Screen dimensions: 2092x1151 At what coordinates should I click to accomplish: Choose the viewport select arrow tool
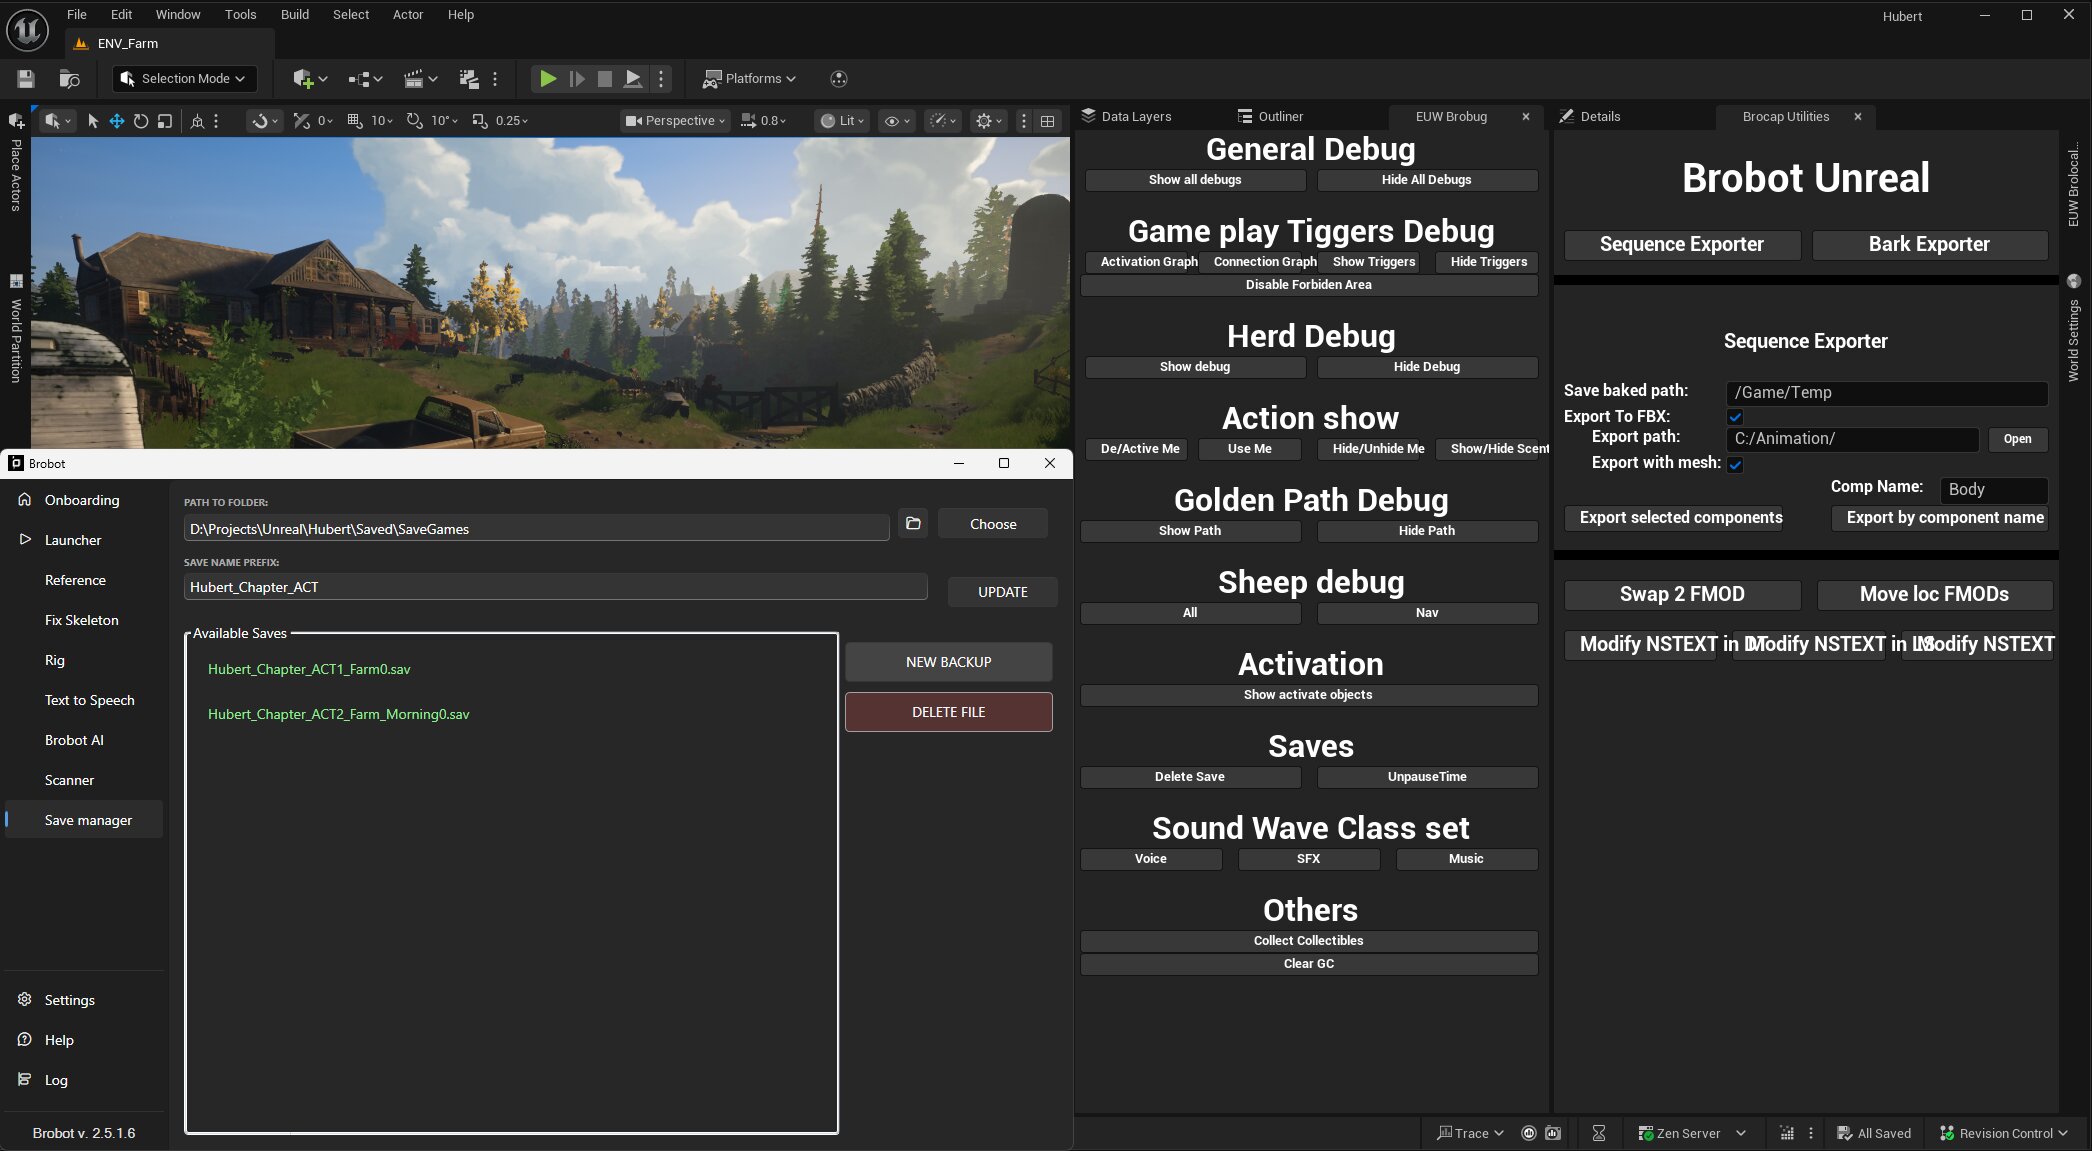[x=93, y=121]
